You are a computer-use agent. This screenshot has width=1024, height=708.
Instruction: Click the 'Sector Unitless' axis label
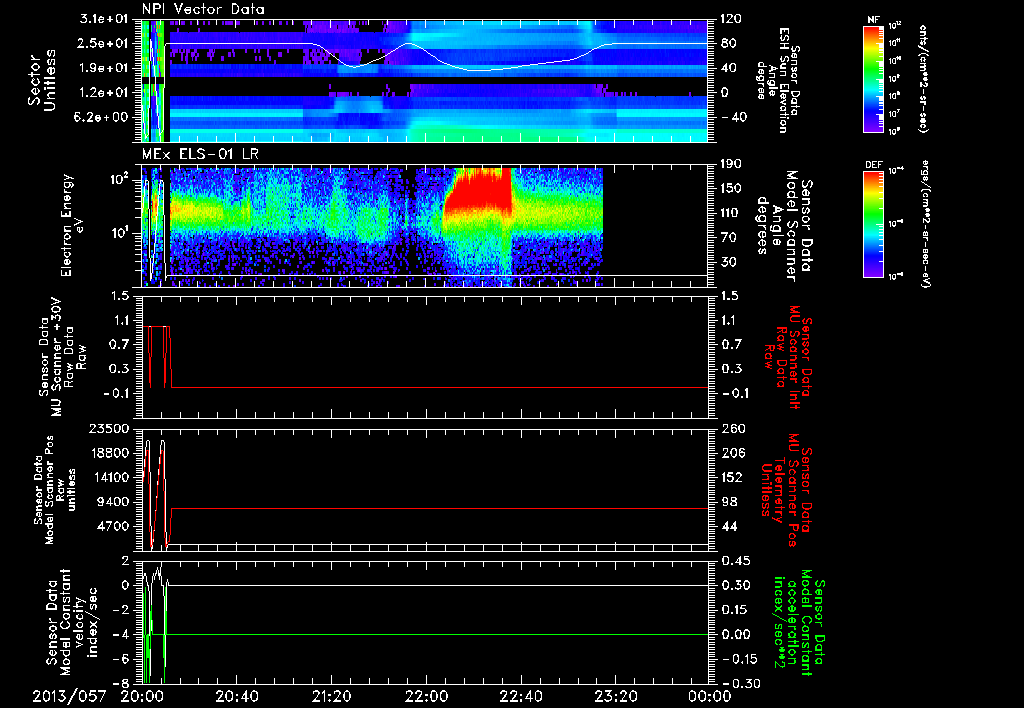coord(40,80)
